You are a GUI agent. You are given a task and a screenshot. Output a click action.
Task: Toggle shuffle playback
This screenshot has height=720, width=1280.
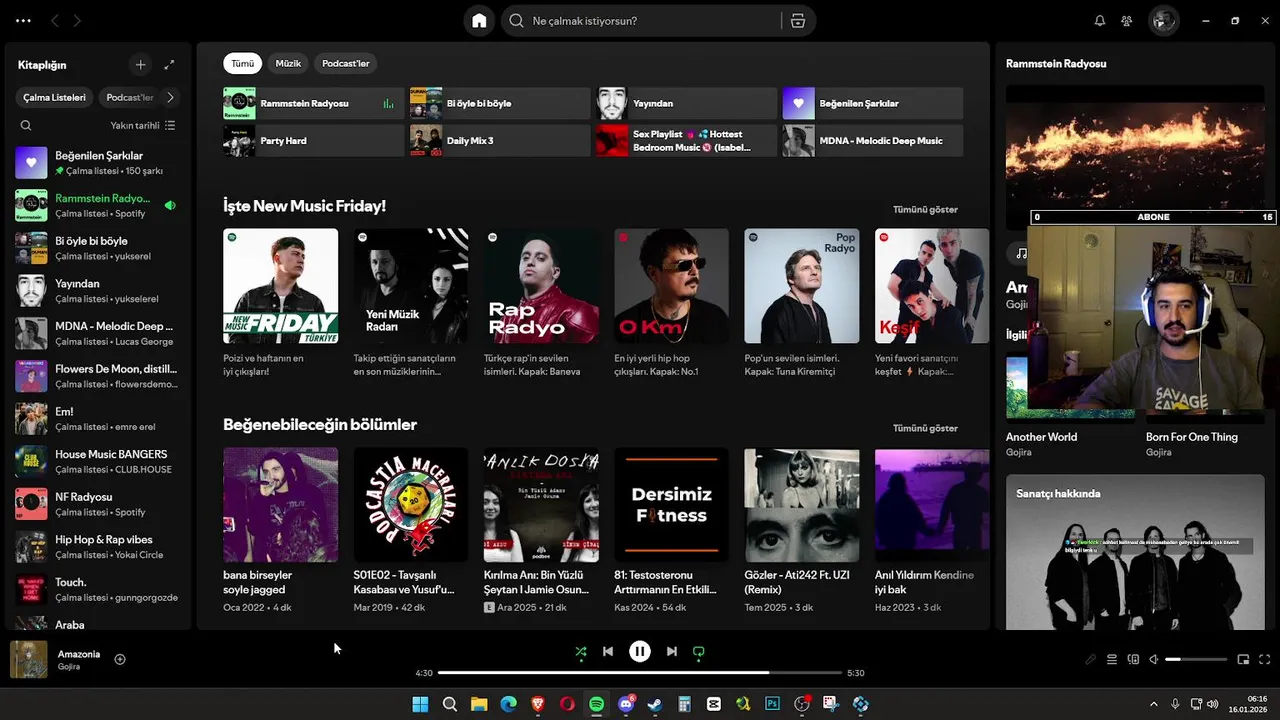click(581, 651)
